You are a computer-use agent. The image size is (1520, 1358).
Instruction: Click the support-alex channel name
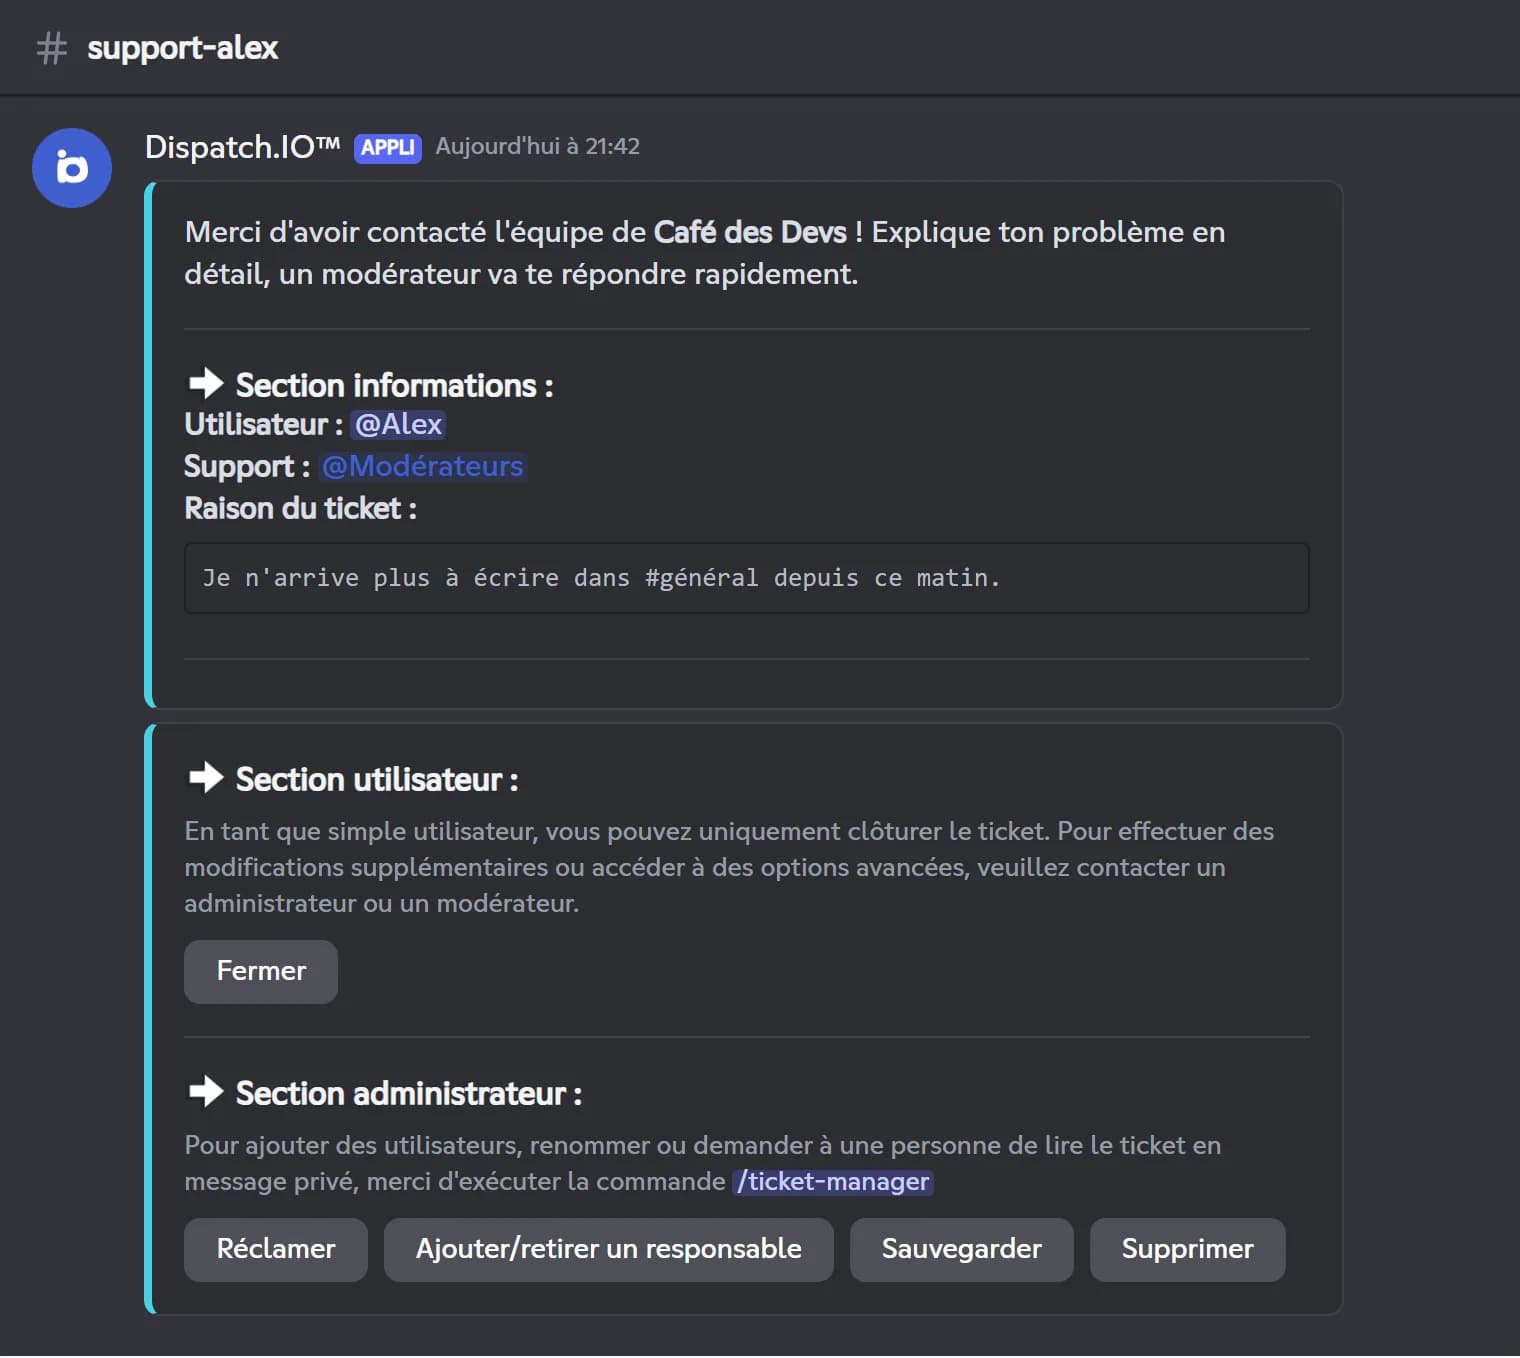click(183, 48)
